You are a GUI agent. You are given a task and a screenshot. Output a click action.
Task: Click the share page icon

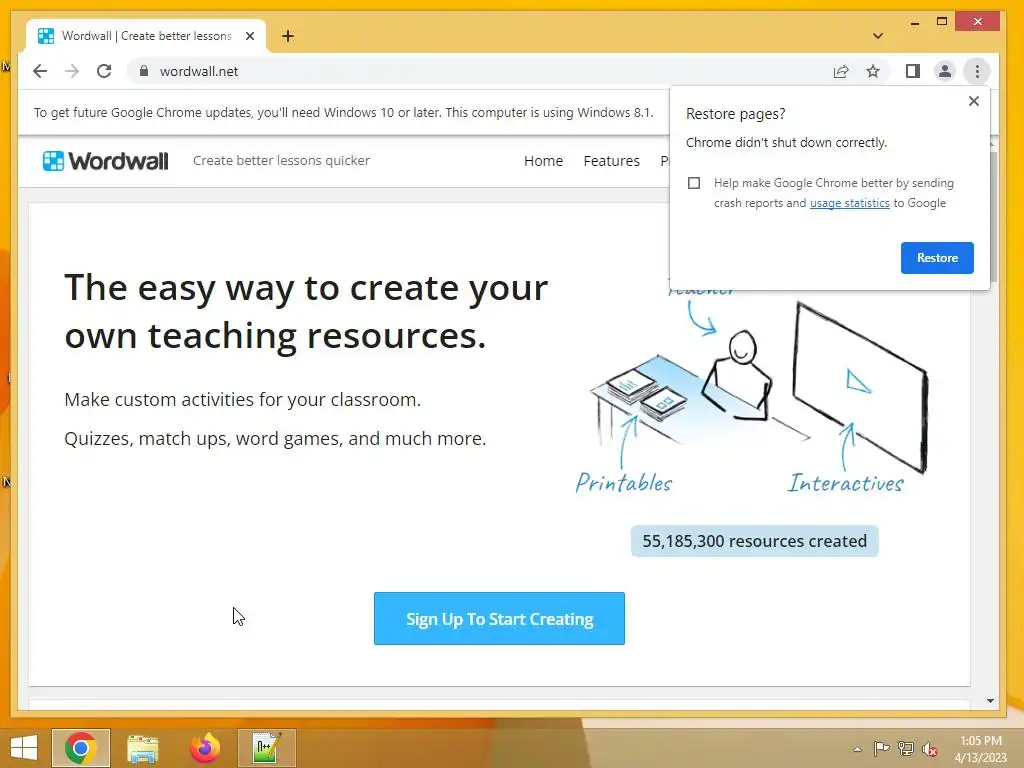[841, 71]
